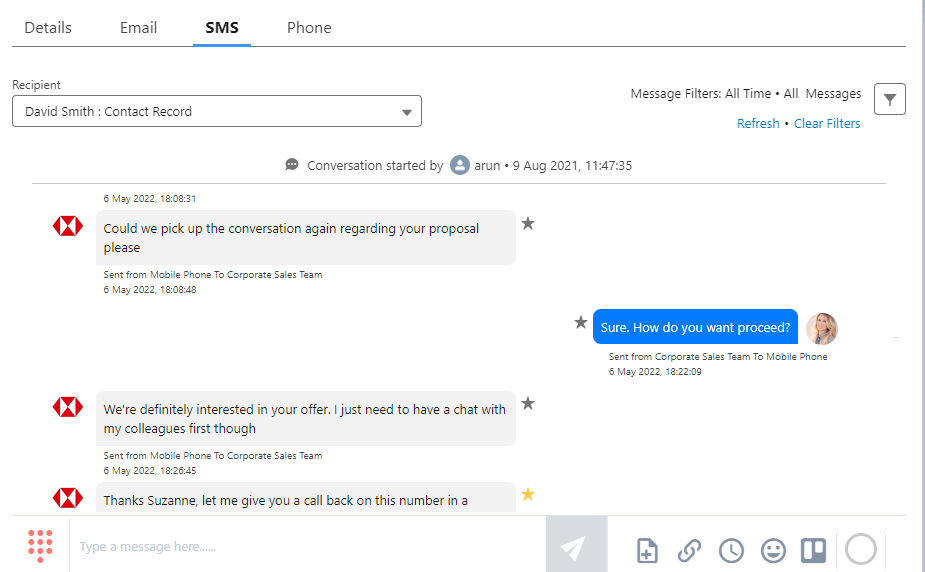
Task: Open the emoji picker smiley icon
Action: point(773,550)
